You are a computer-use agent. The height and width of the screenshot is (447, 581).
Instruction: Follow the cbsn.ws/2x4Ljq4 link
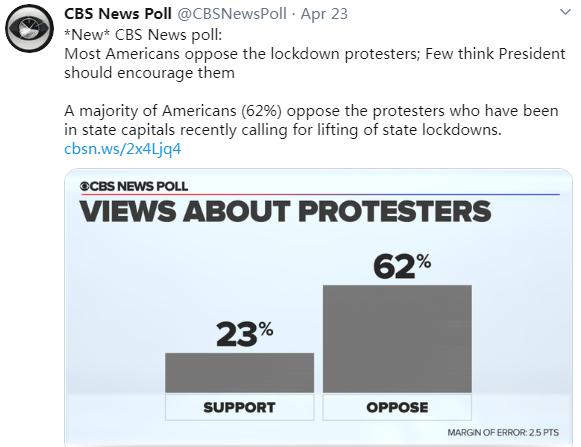[123, 149]
